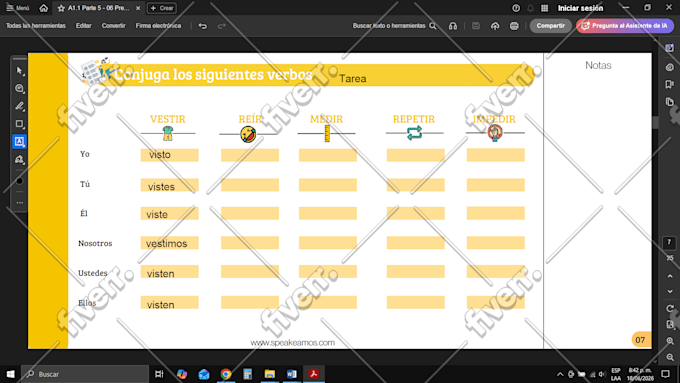This screenshot has width=680, height=383.
Task: Open Todas las herramientas
Action: coord(36,26)
